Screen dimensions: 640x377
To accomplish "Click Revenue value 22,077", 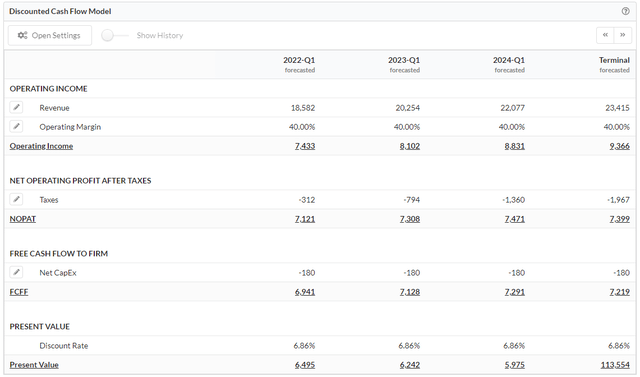I will pyautogui.click(x=513, y=108).
